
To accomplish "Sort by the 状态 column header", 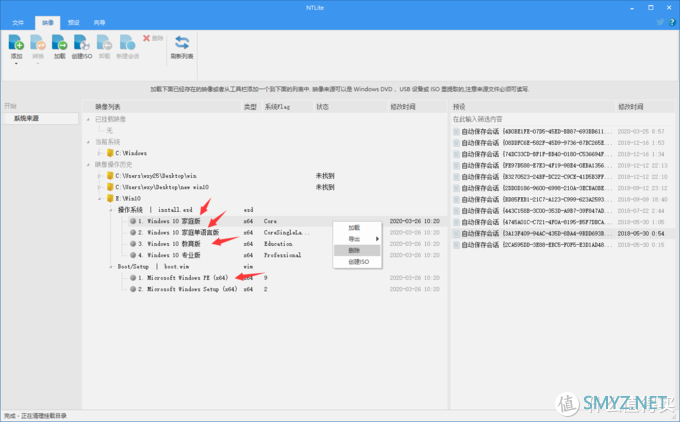I will (x=350, y=107).
